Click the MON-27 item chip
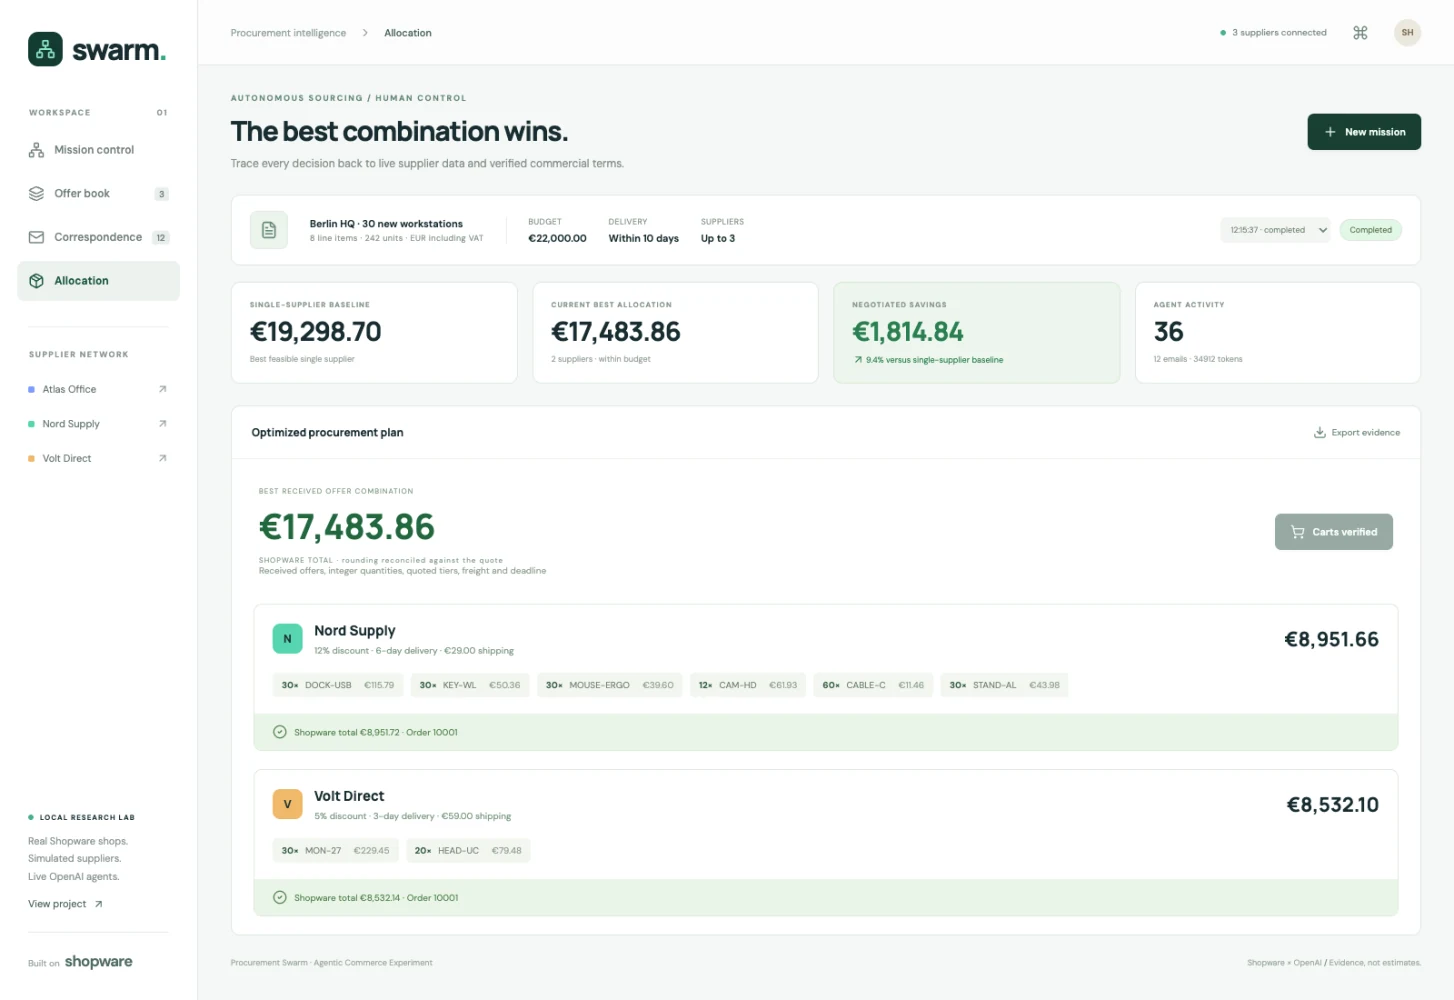 (335, 851)
